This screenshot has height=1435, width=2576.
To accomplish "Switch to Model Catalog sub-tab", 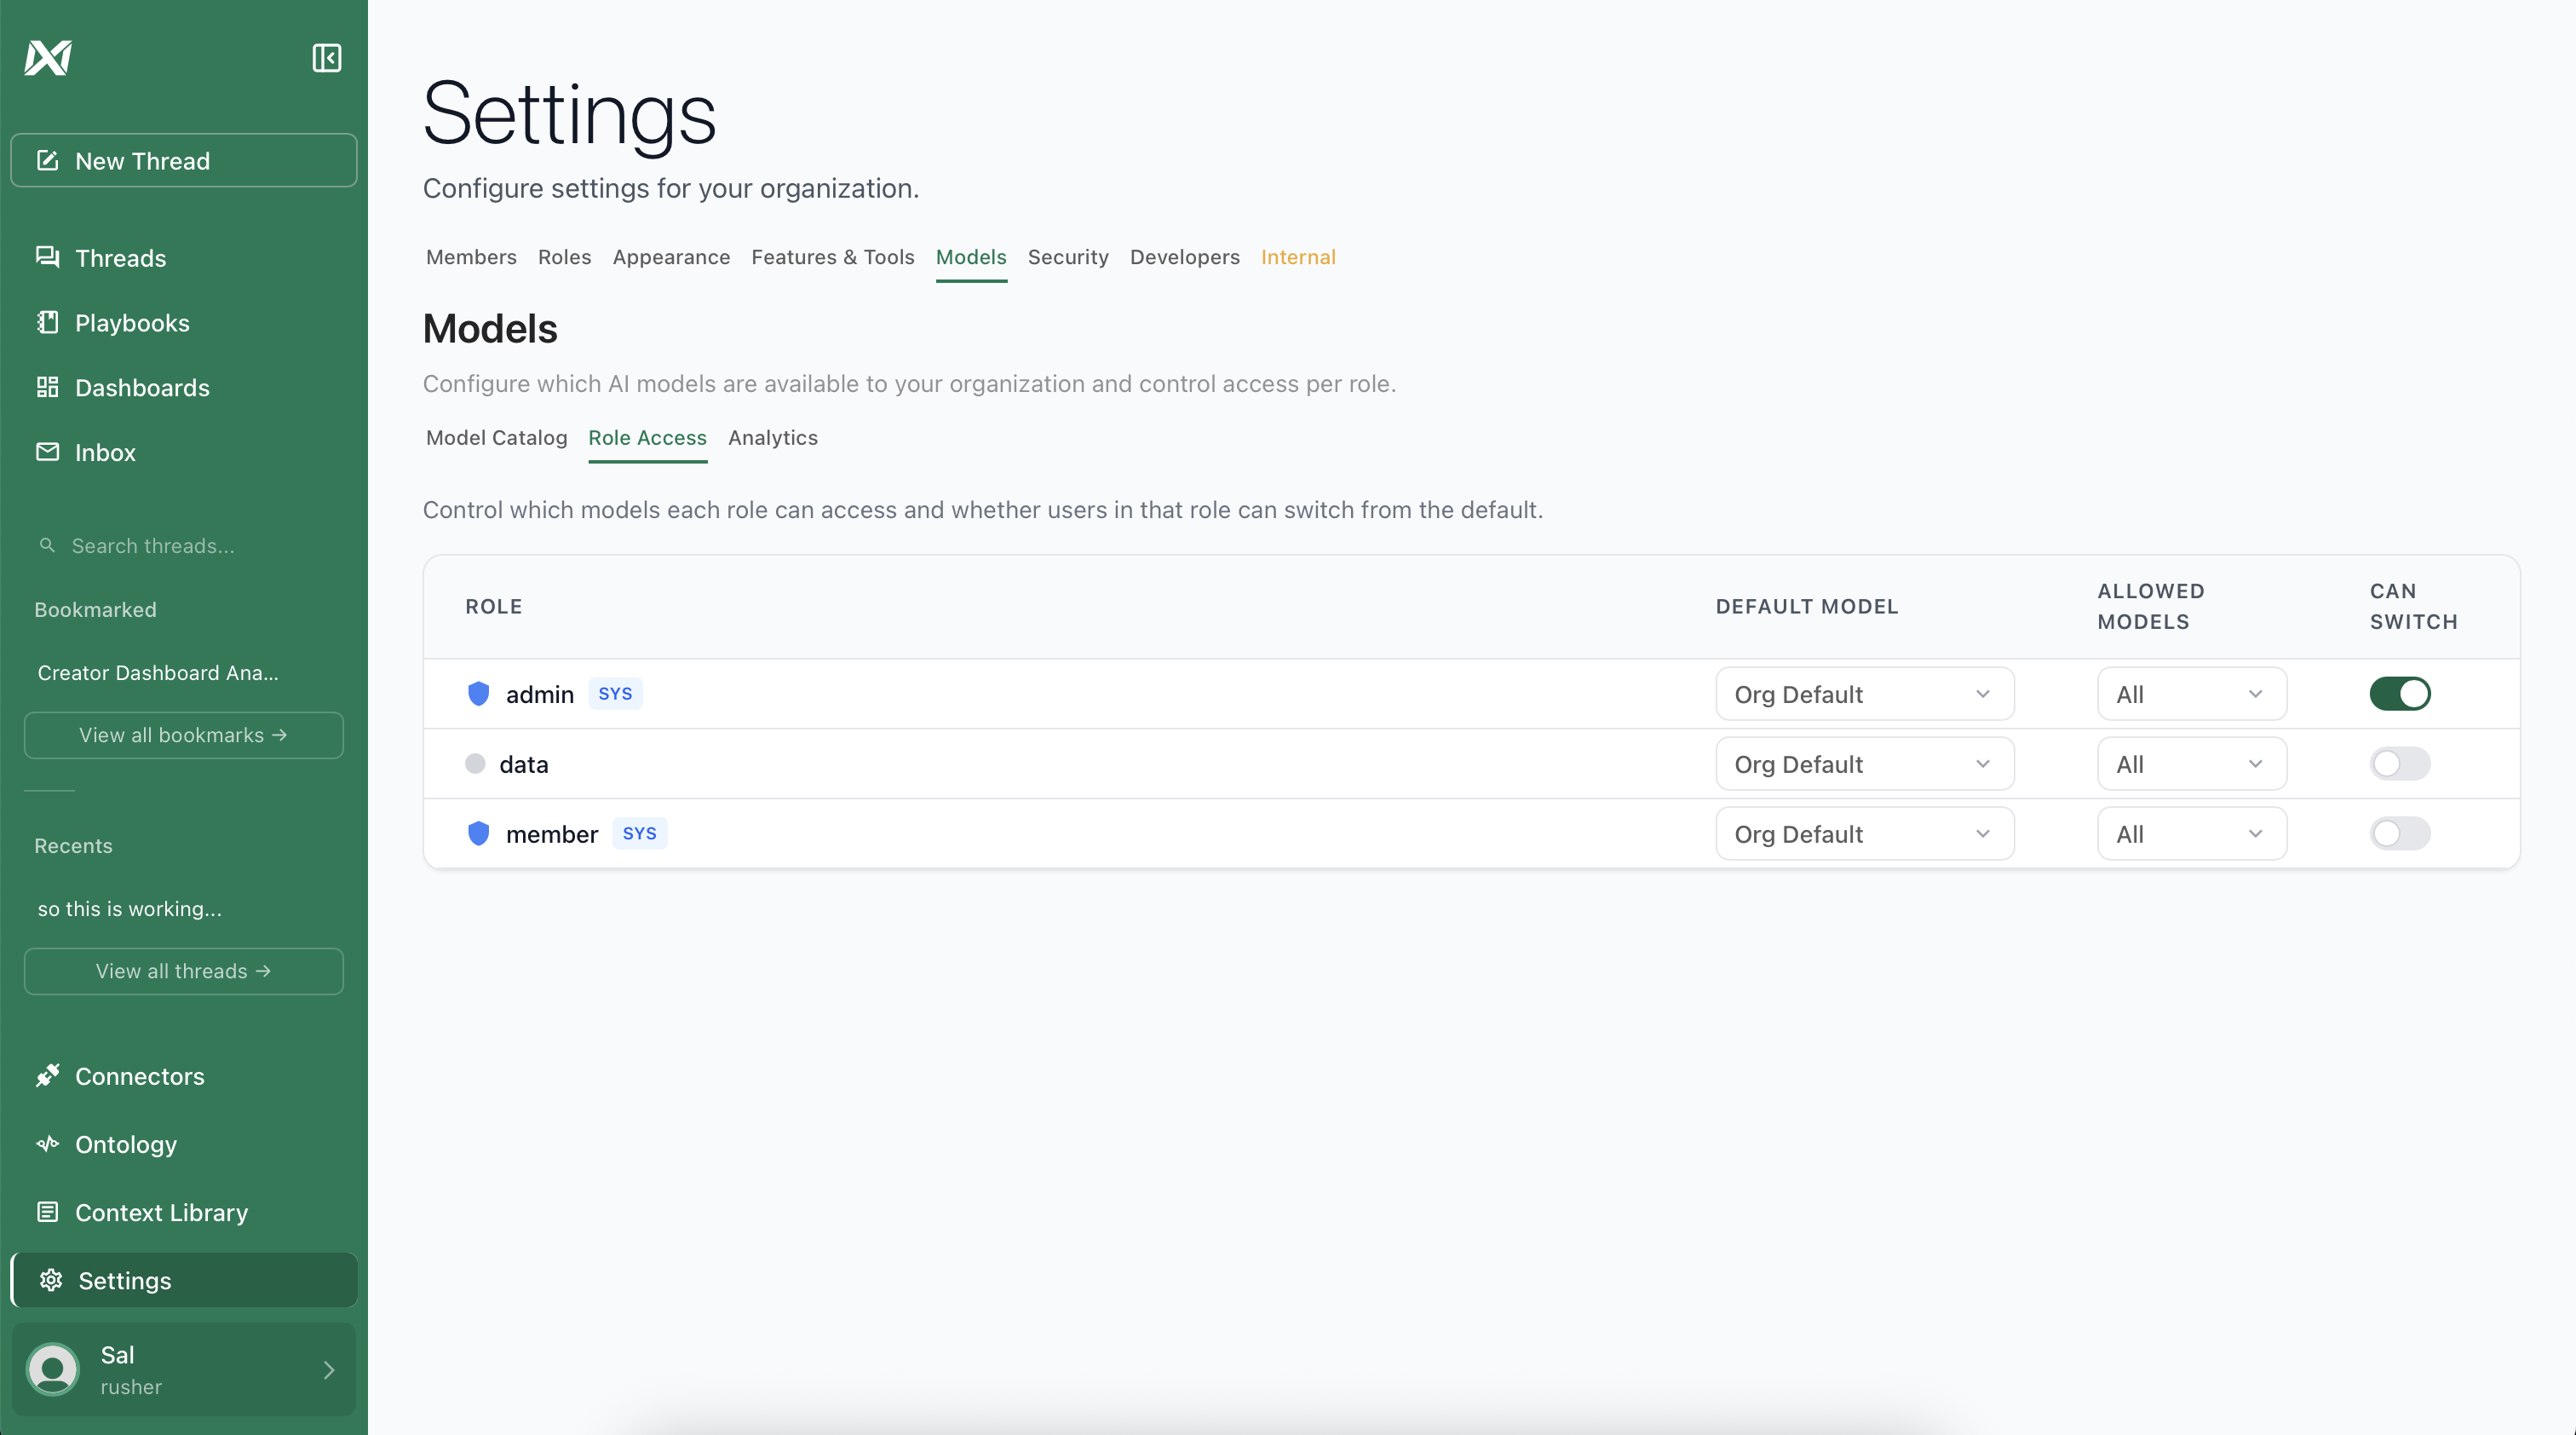I will (x=496, y=438).
